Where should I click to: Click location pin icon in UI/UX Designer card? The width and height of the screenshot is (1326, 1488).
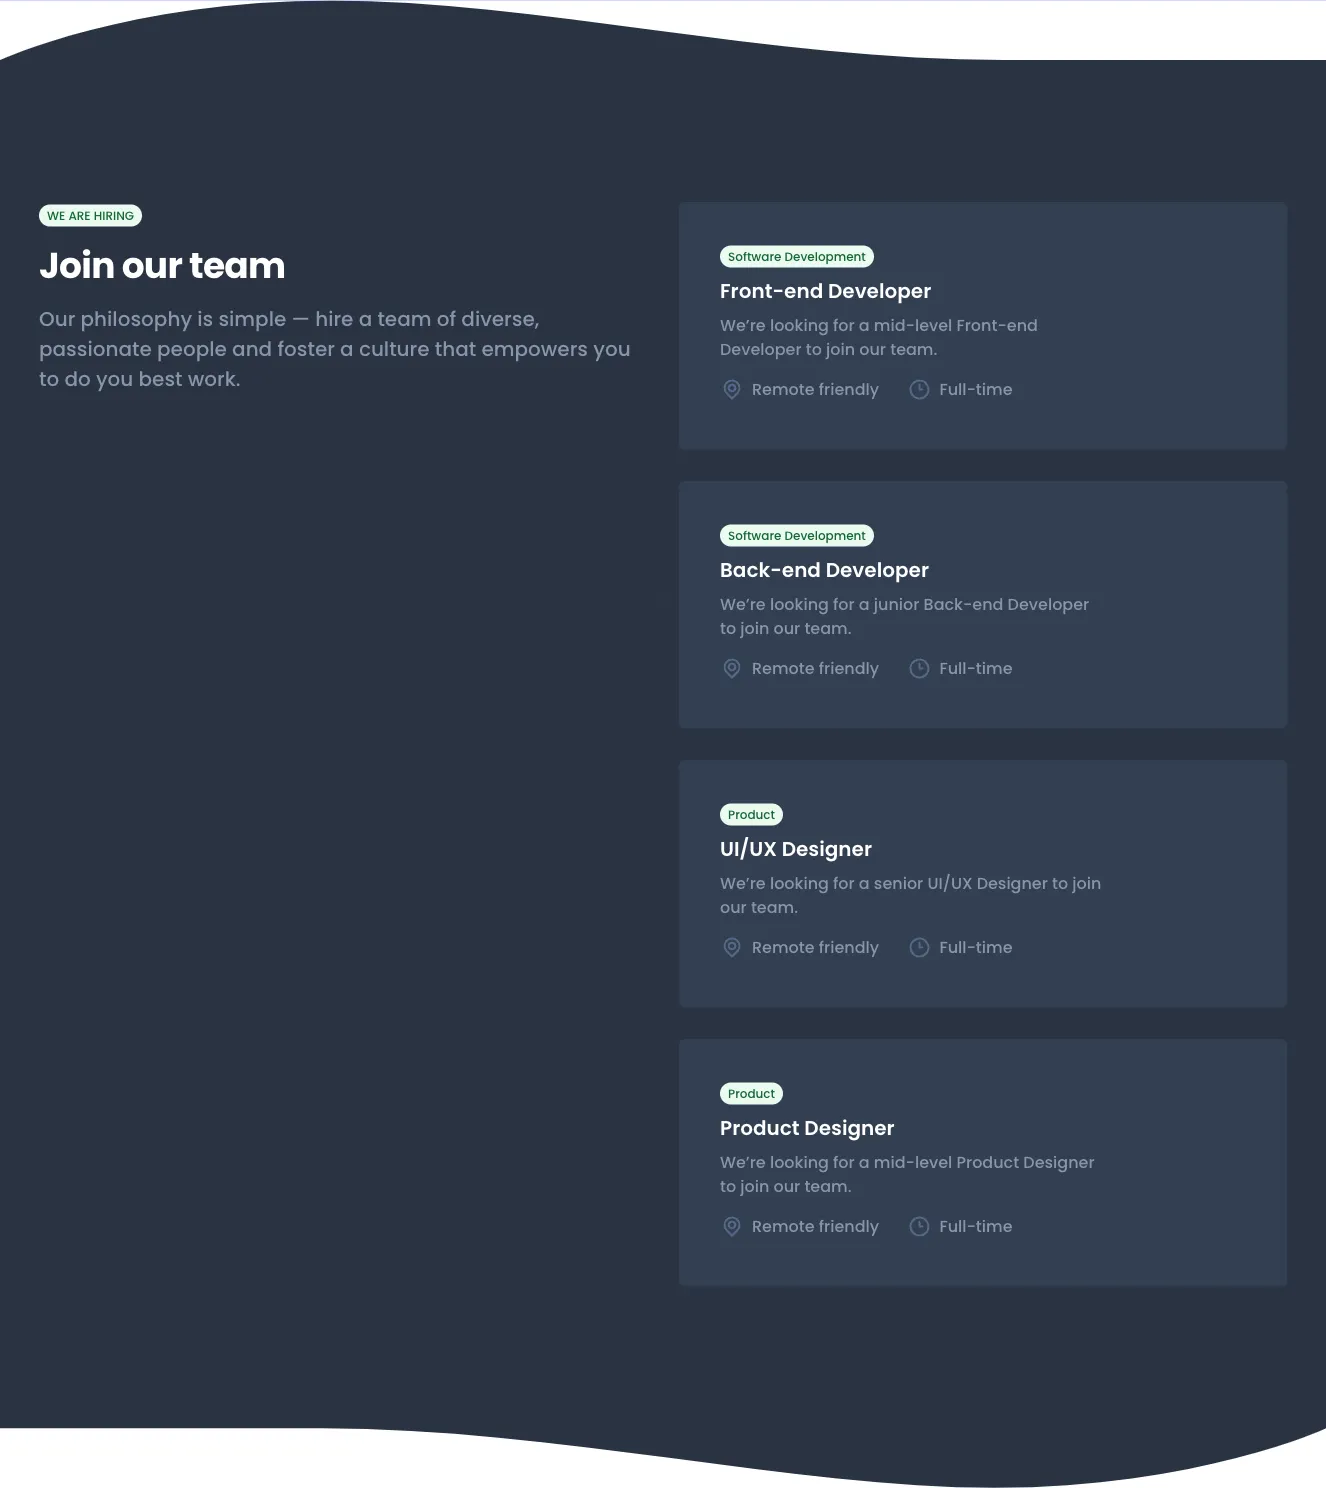coord(732,948)
